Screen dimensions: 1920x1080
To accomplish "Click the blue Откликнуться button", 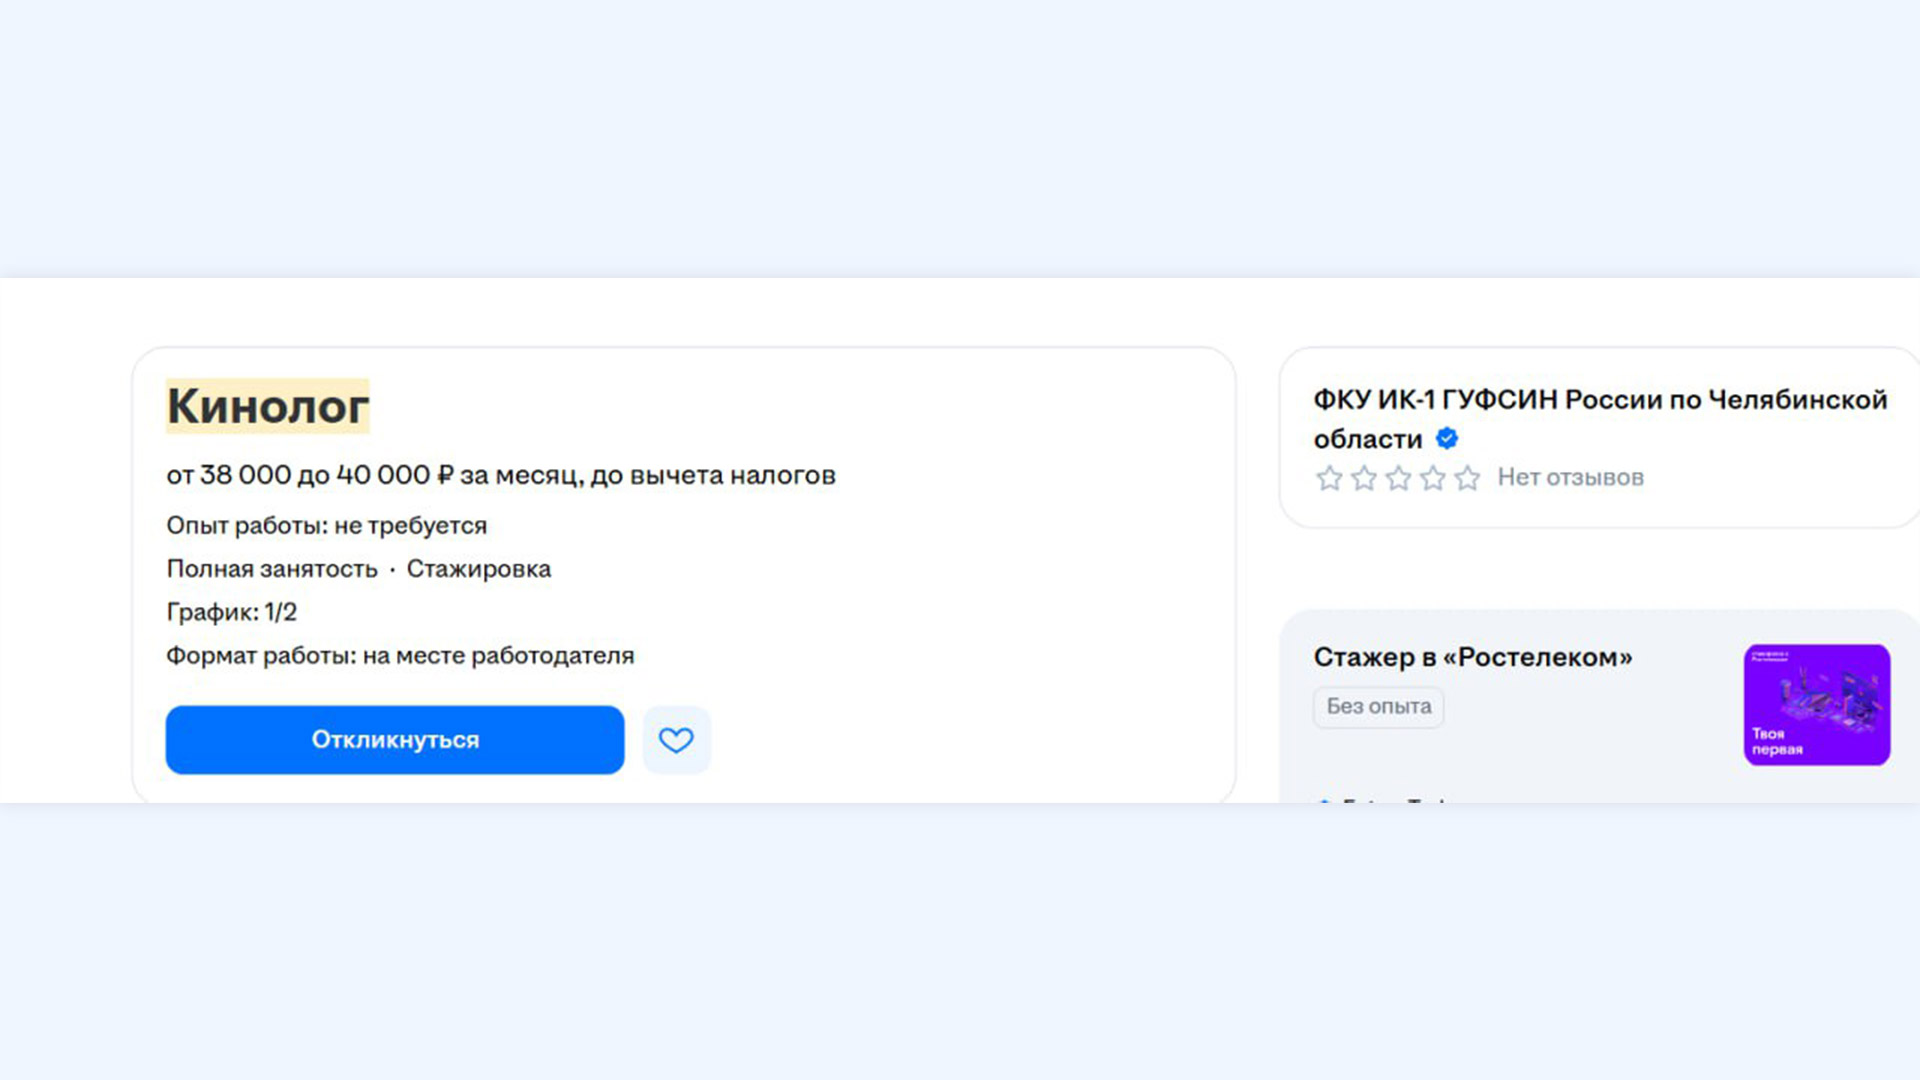I will 395,740.
